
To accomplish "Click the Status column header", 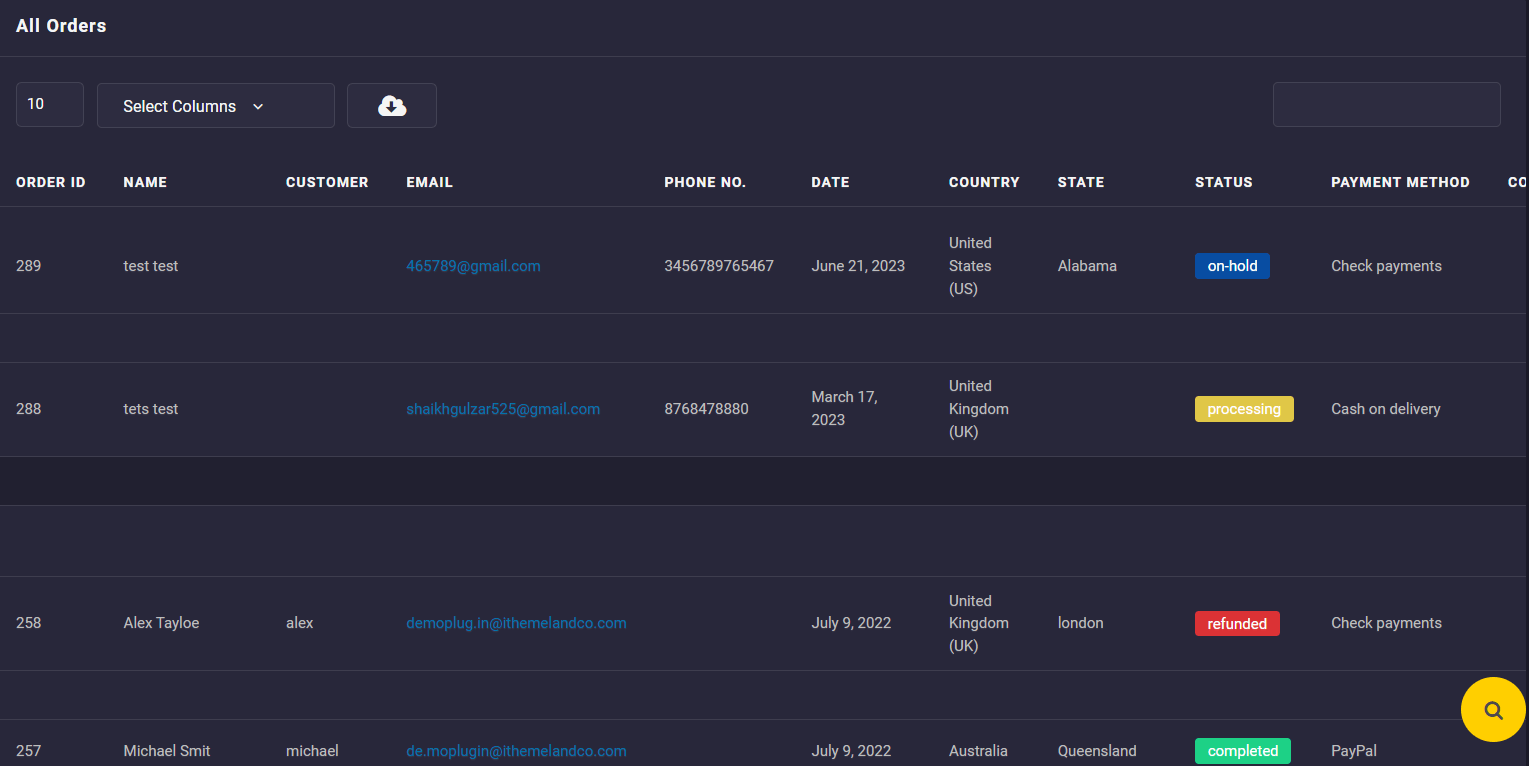I will pos(1223,182).
